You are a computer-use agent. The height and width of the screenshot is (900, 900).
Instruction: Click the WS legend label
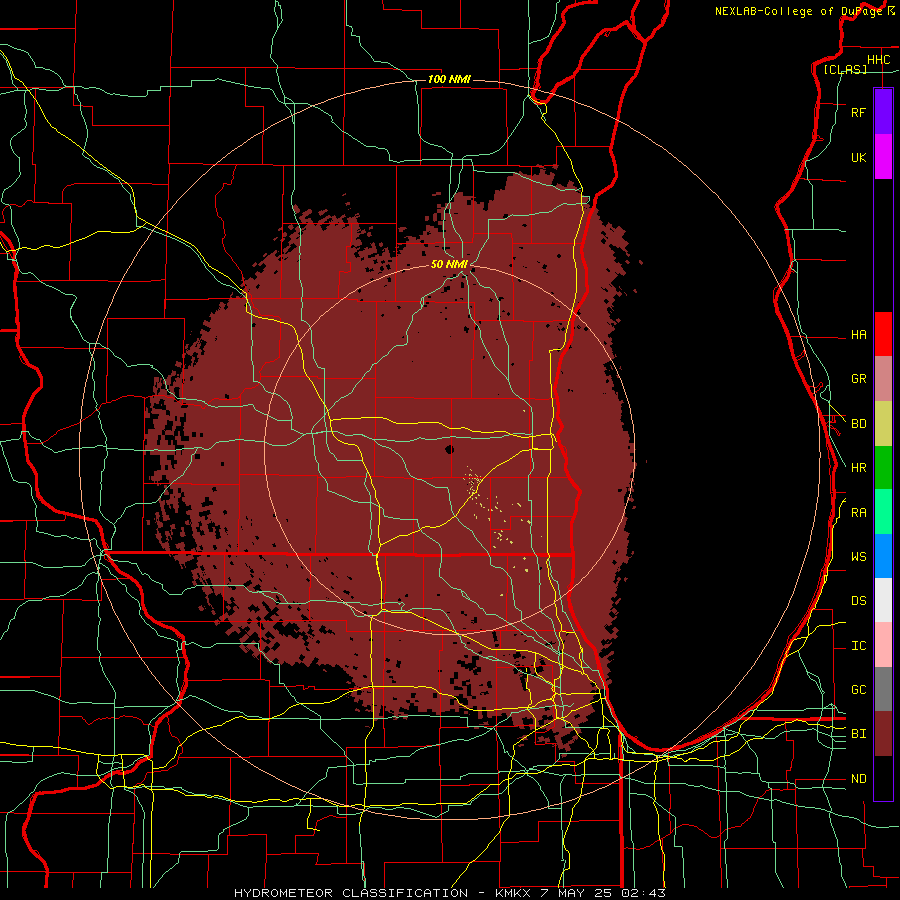point(858,557)
